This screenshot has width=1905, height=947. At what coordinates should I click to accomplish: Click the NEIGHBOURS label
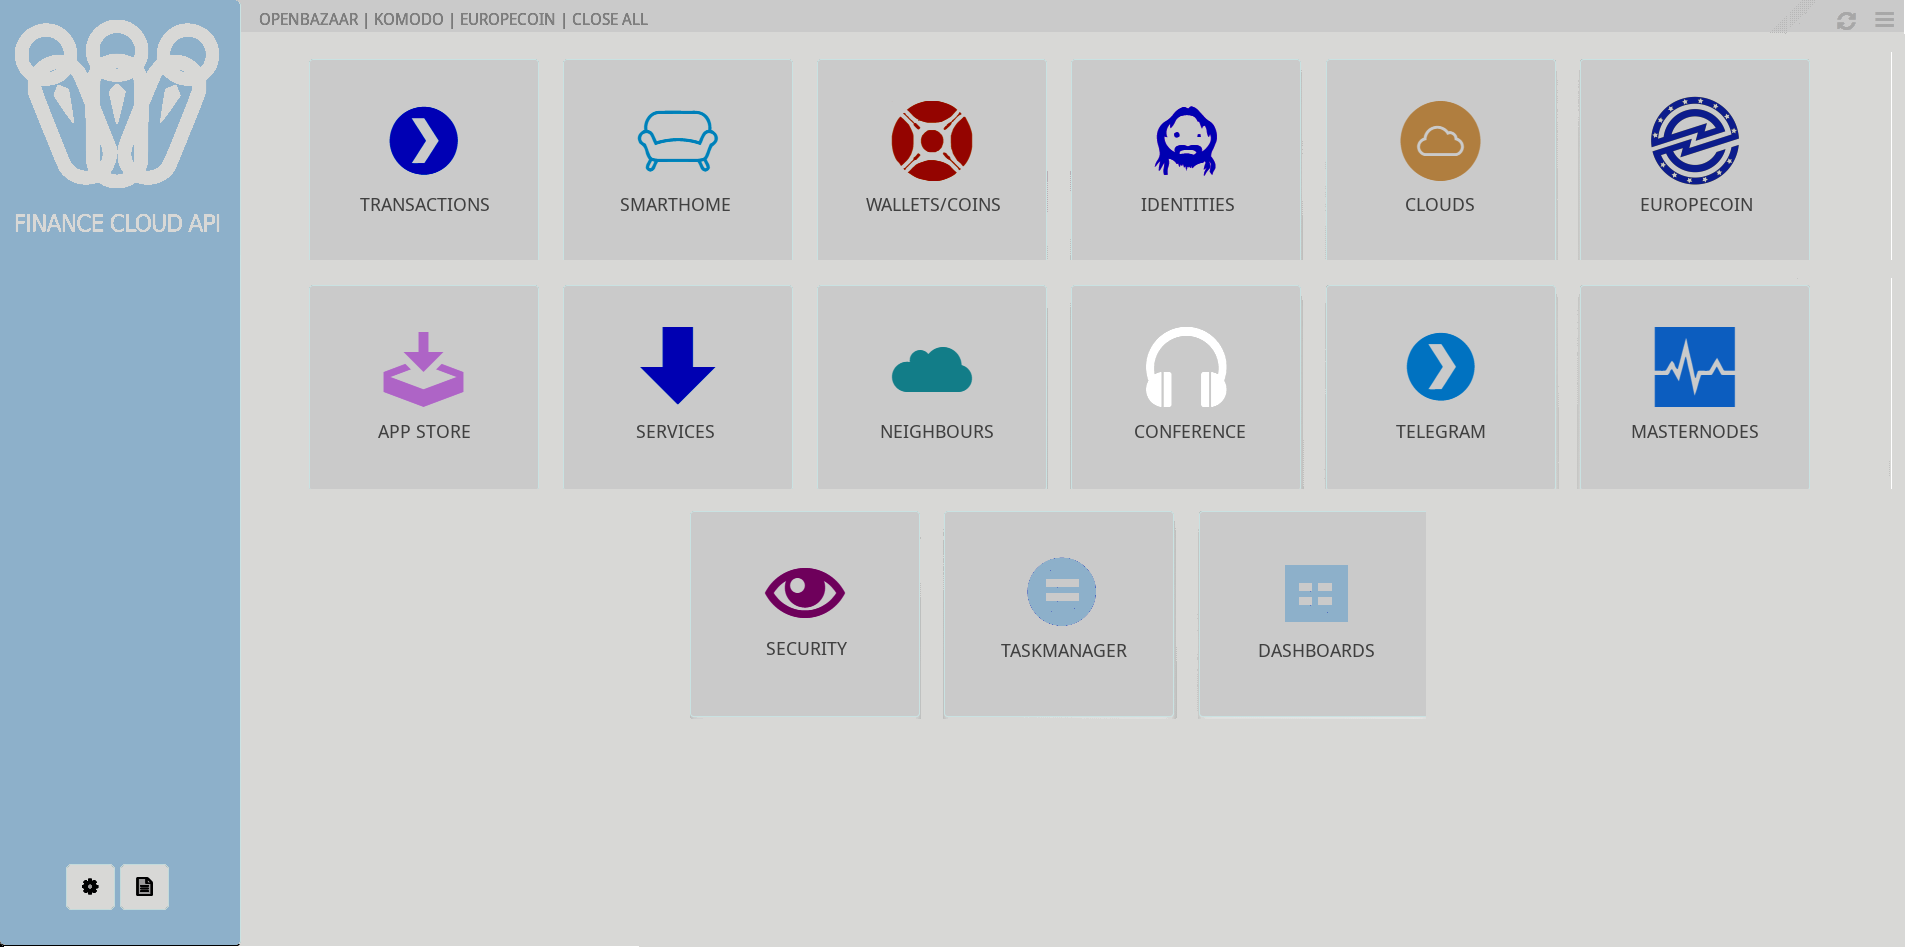(937, 432)
